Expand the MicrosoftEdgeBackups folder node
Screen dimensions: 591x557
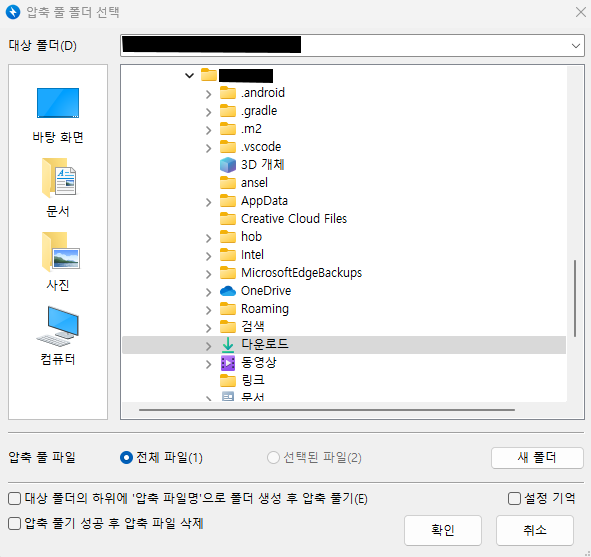(208, 274)
